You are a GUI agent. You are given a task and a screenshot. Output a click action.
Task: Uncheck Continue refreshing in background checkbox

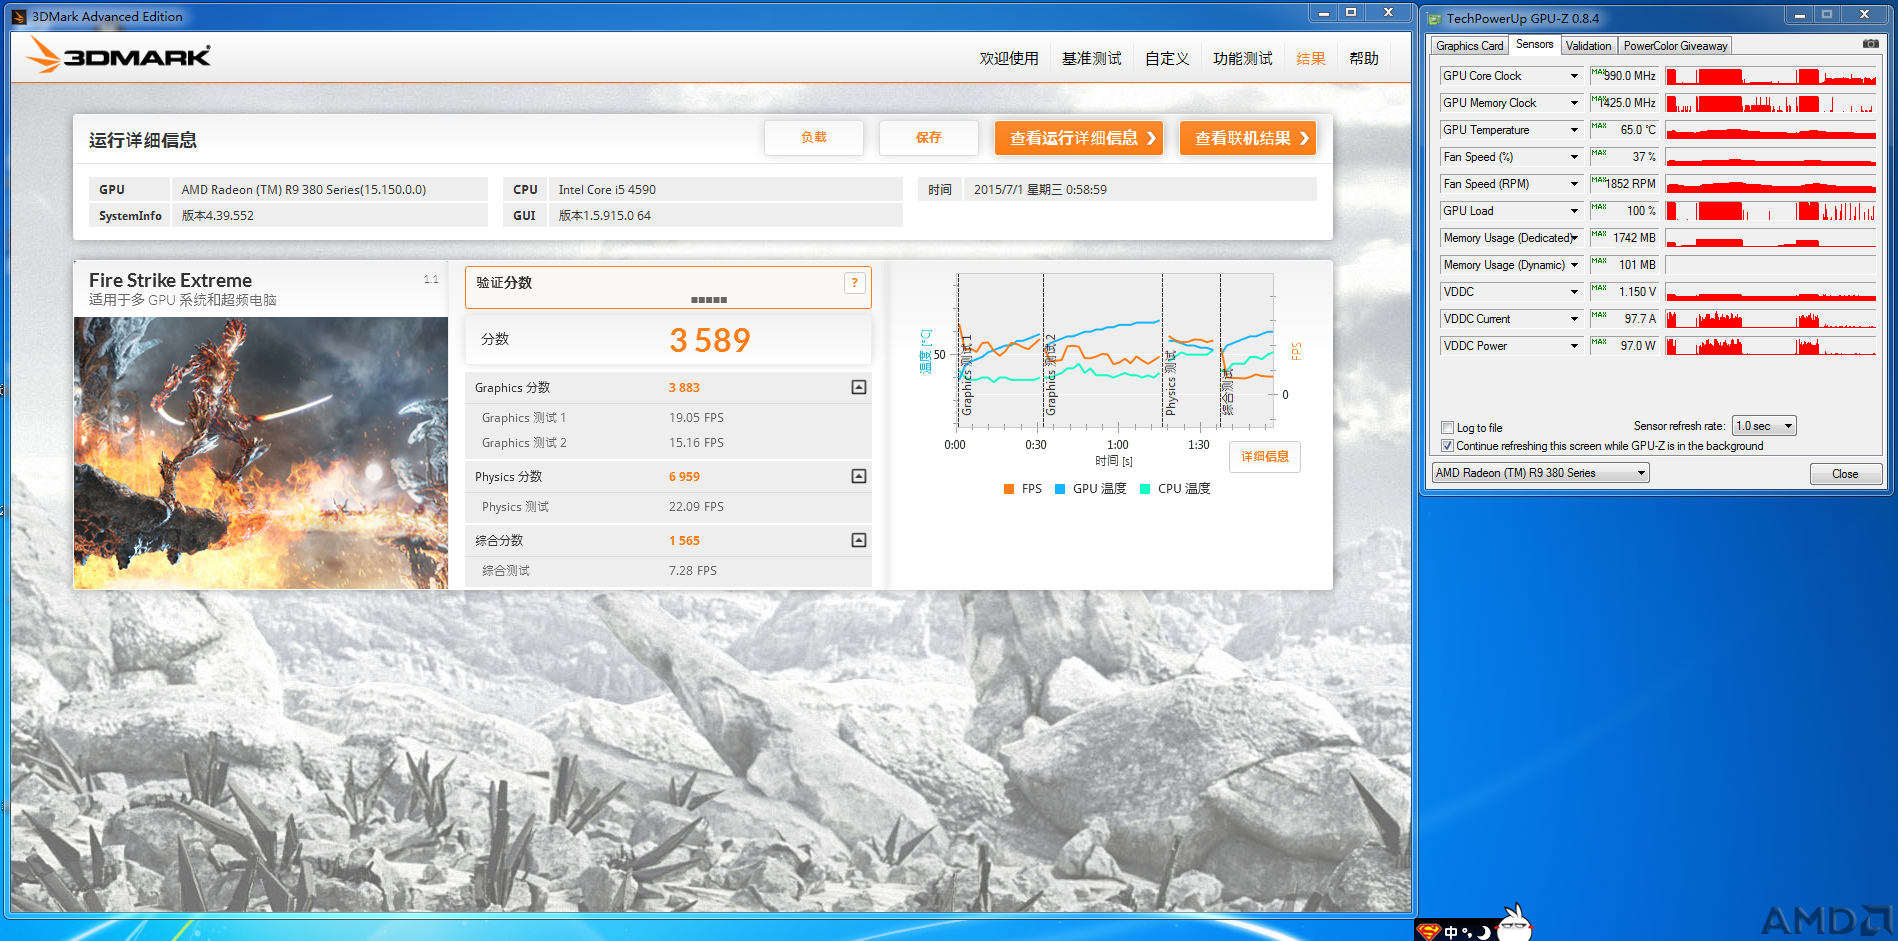(1447, 446)
